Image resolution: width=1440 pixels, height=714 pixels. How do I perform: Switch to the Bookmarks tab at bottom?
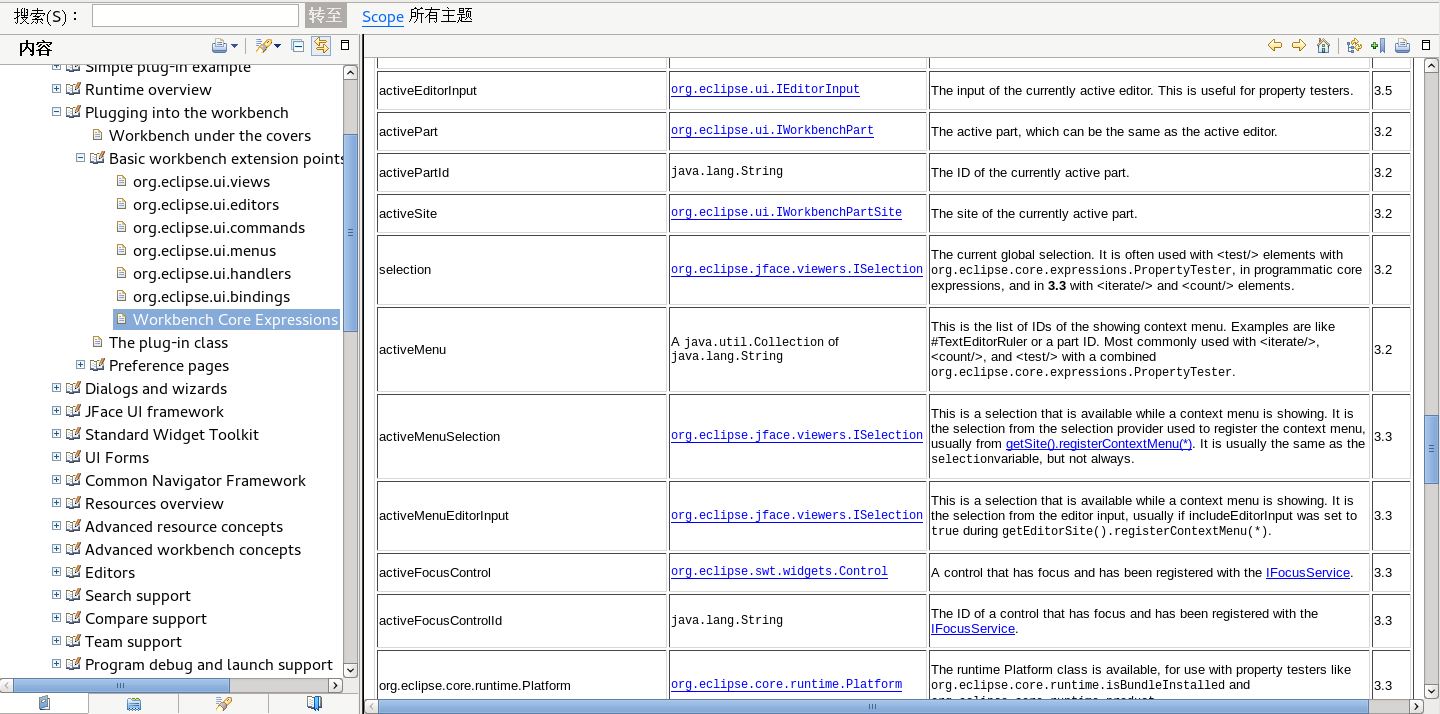314,704
